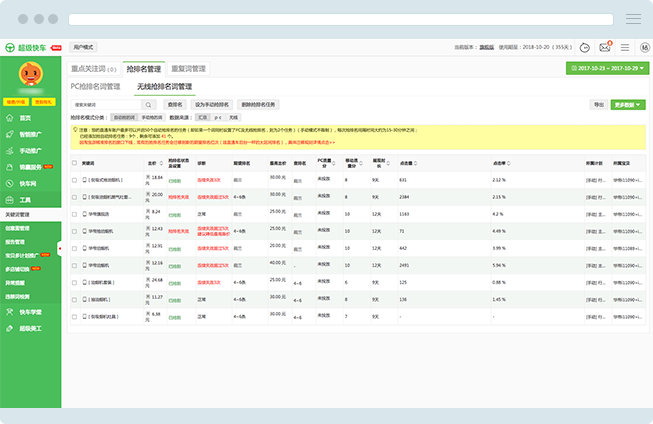This screenshot has height=424, width=653.
Task: Click the 导出 export button
Action: pyautogui.click(x=598, y=104)
